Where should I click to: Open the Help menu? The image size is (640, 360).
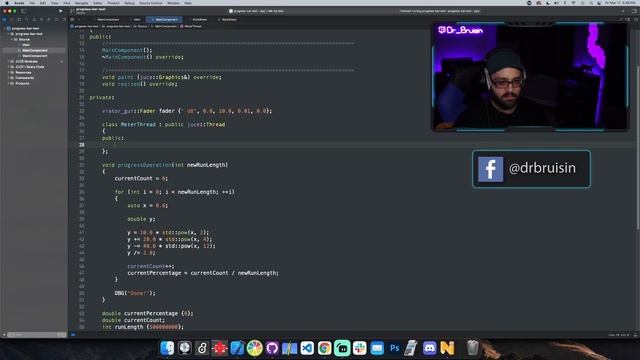click(x=188, y=3)
